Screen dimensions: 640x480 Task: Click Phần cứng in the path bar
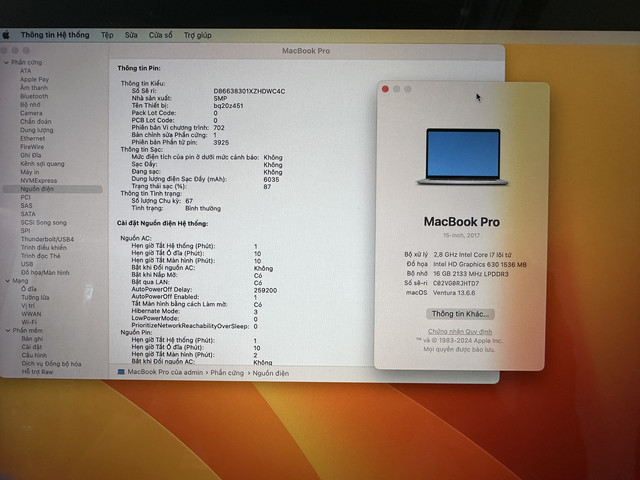227,373
